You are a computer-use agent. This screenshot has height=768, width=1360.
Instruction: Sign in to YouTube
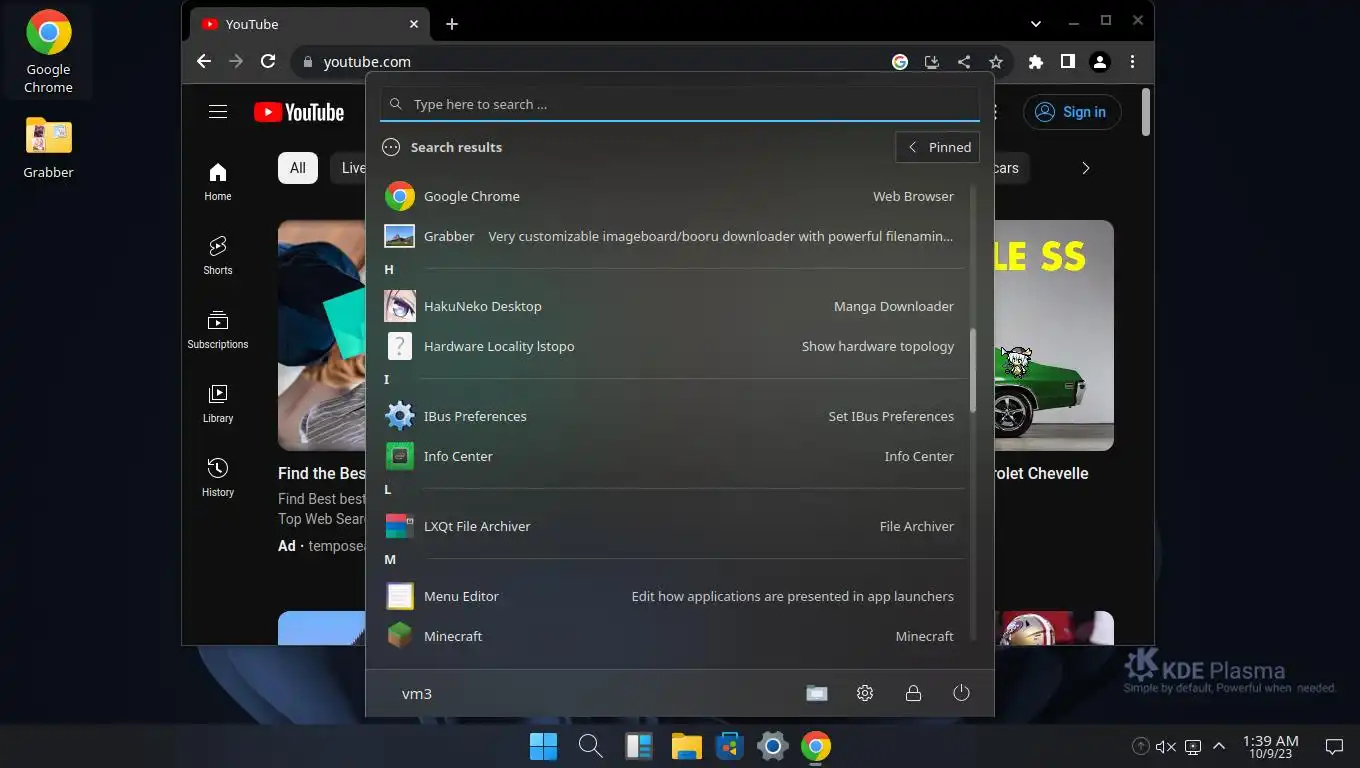tap(1072, 112)
